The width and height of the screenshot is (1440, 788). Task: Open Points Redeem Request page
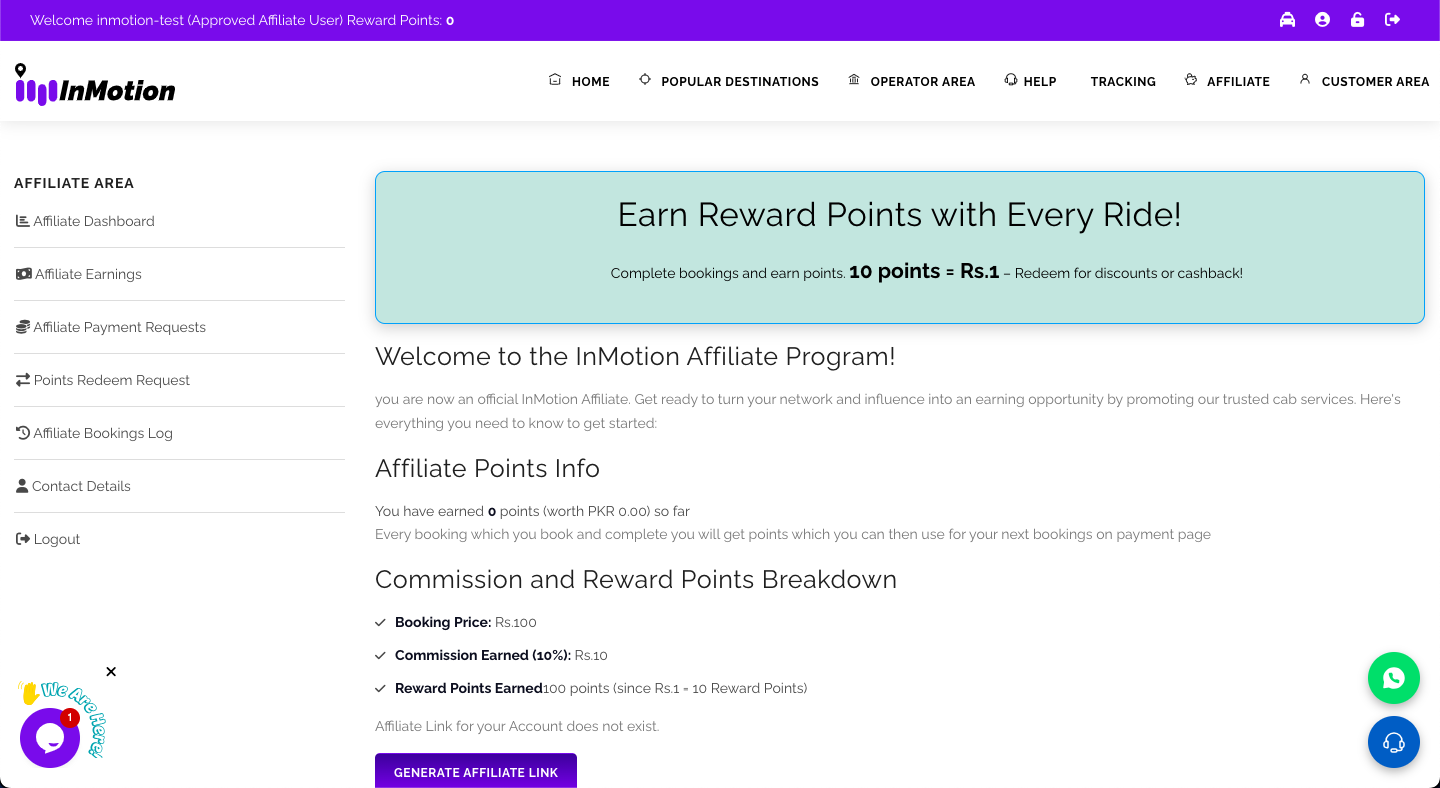111,380
